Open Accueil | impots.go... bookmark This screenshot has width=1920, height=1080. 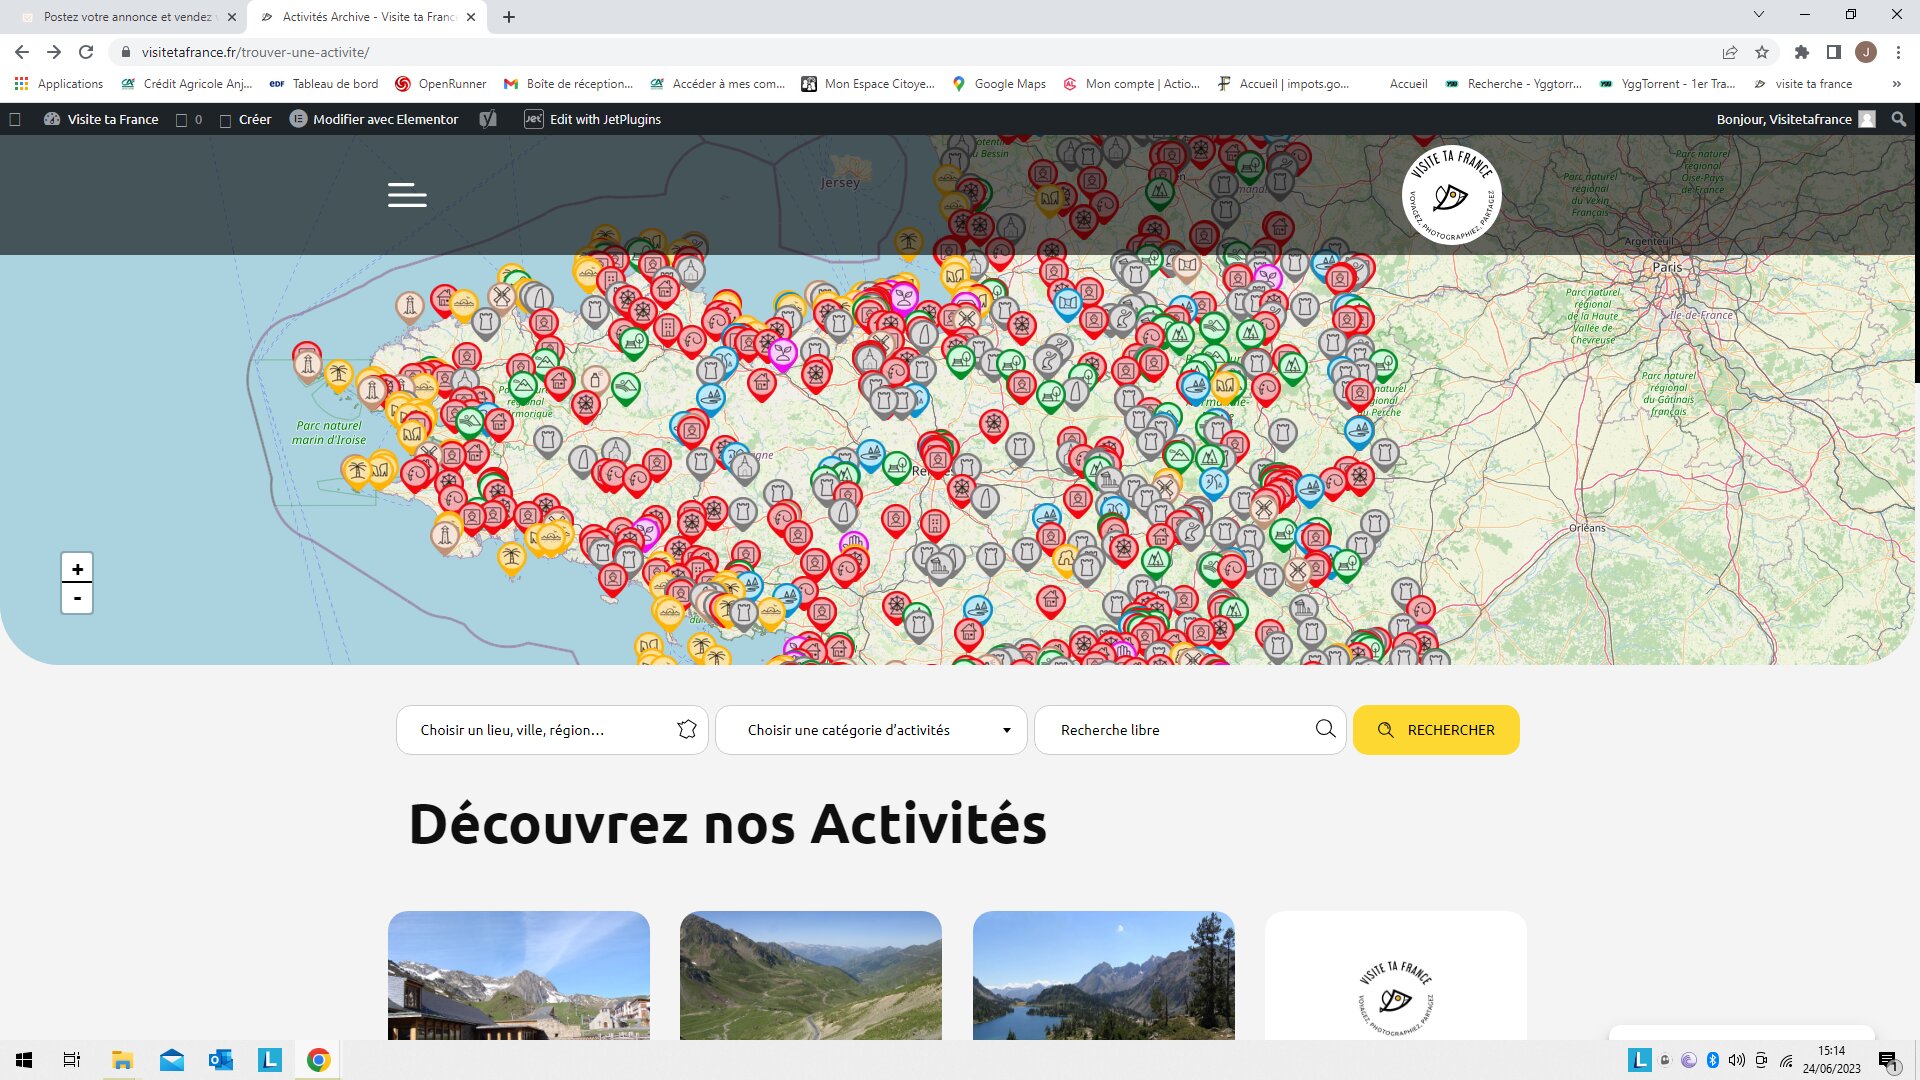1283,84
